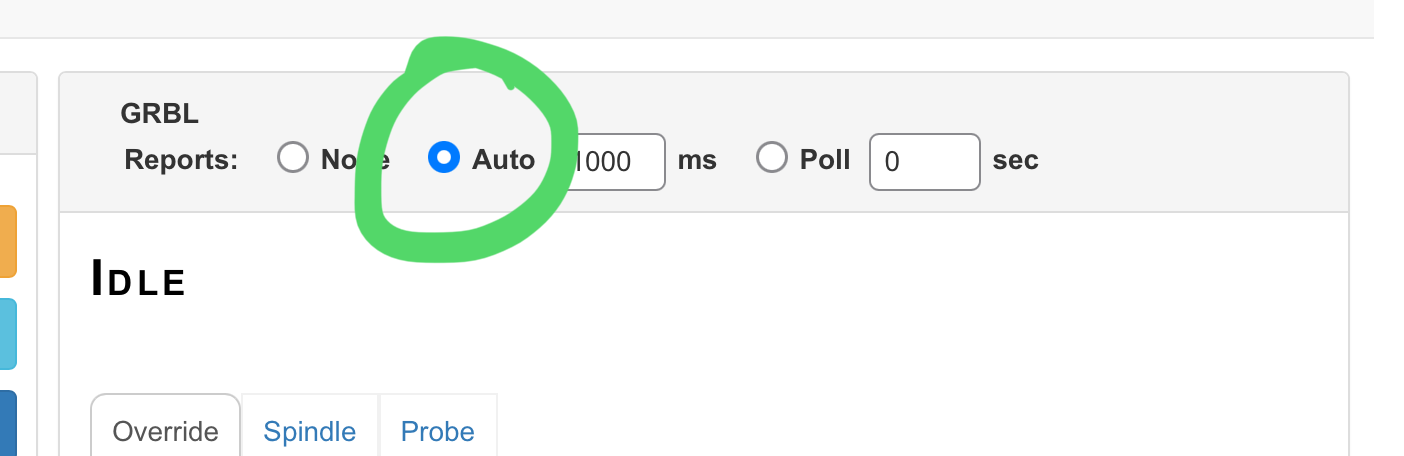Click the "ms" unit label
The image size is (1404, 456).
(x=697, y=159)
